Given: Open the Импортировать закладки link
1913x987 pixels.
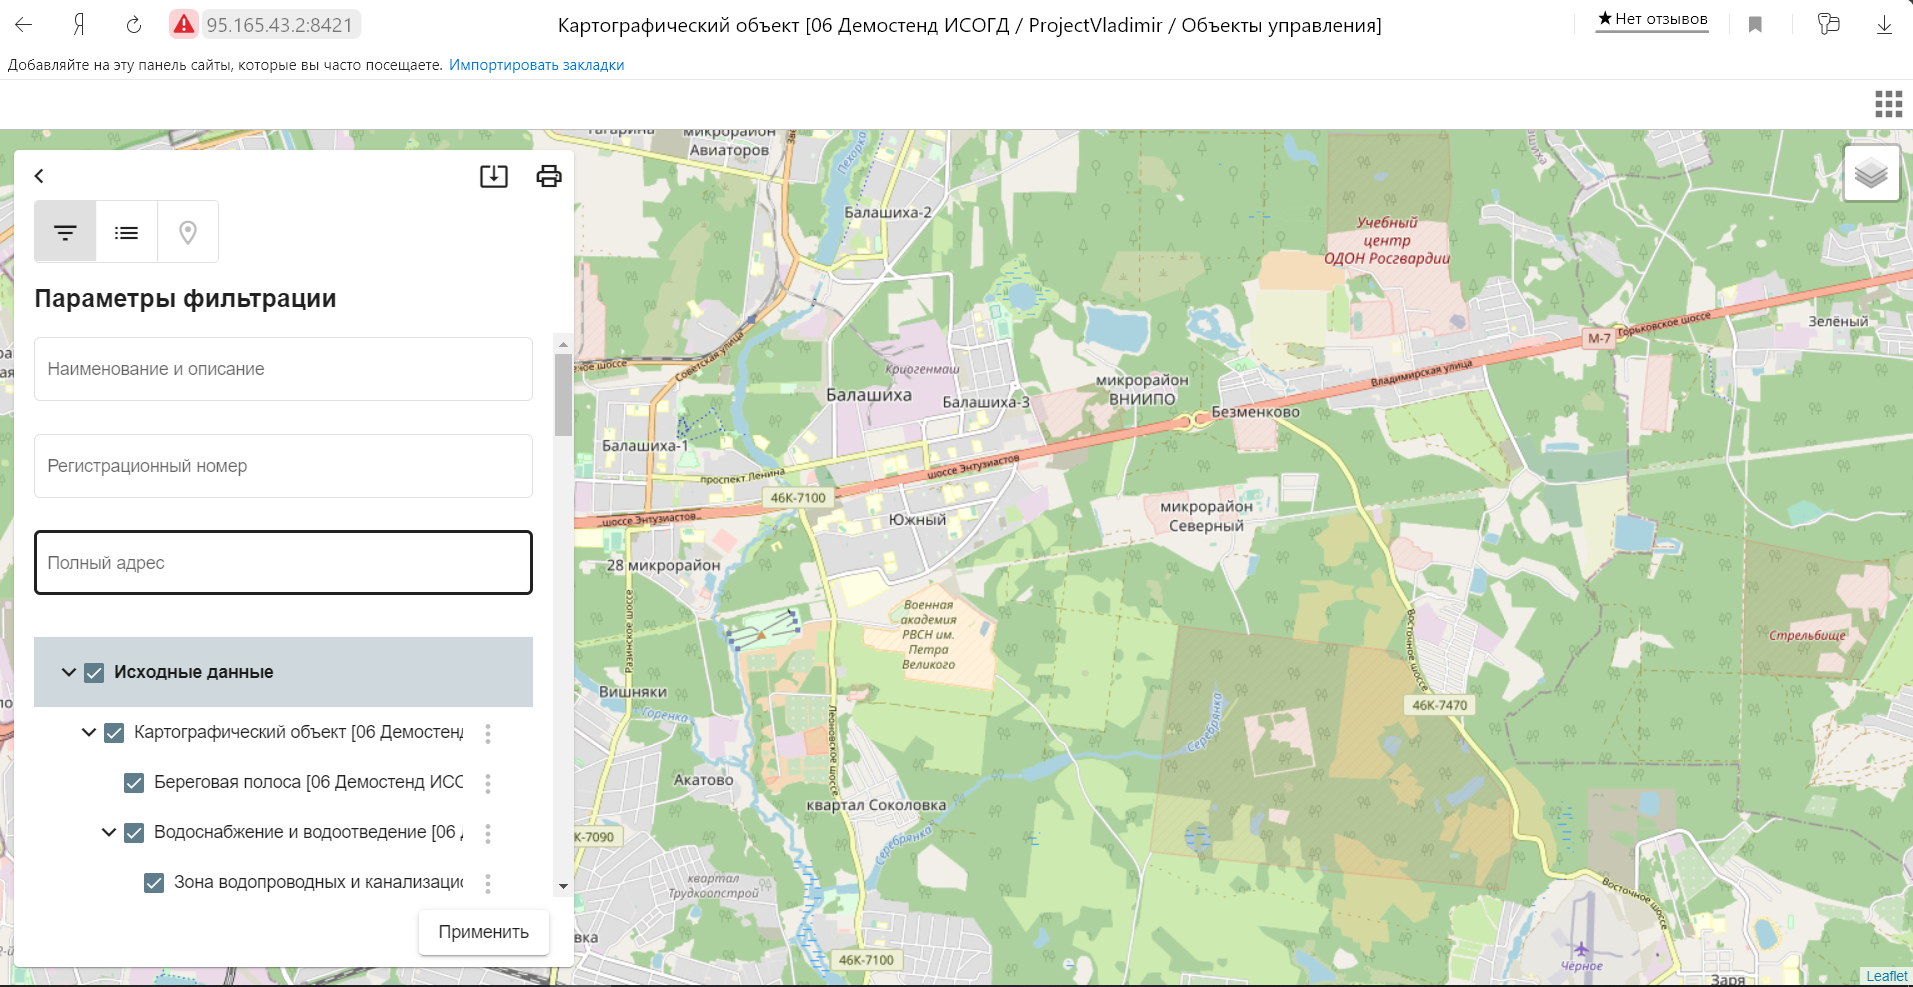Looking at the screenshot, I should (x=536, y=65).
